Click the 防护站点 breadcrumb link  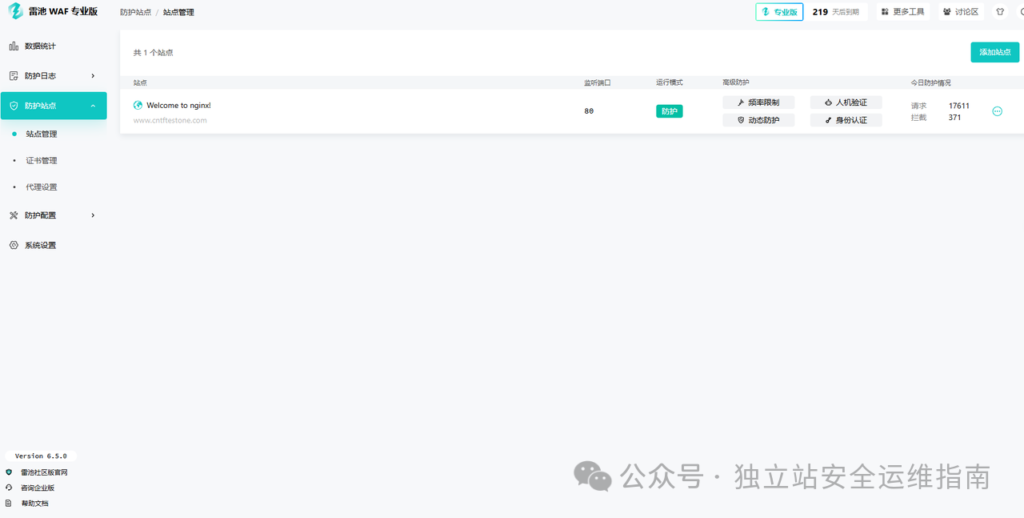(x=135, y=12)
